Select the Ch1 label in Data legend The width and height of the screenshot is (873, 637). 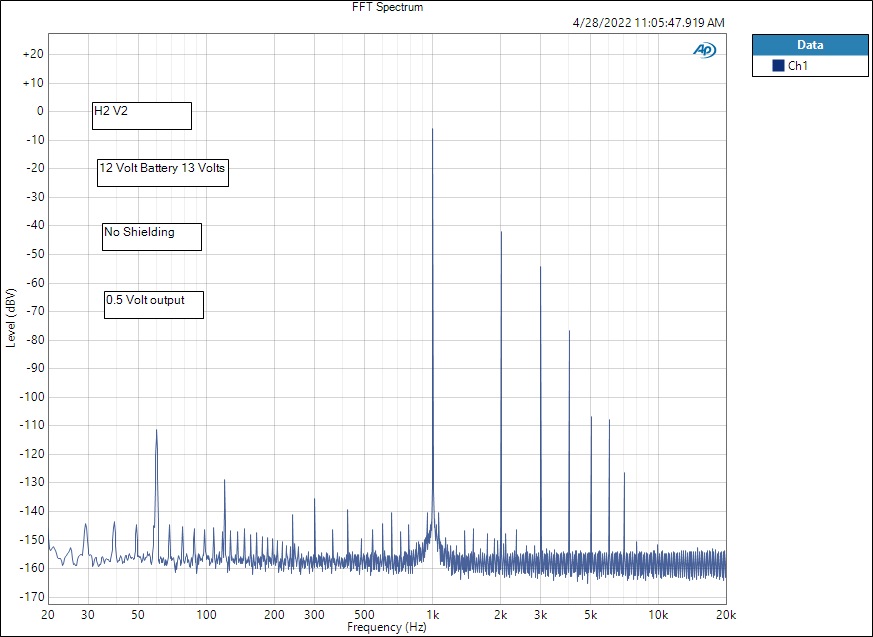798,66
